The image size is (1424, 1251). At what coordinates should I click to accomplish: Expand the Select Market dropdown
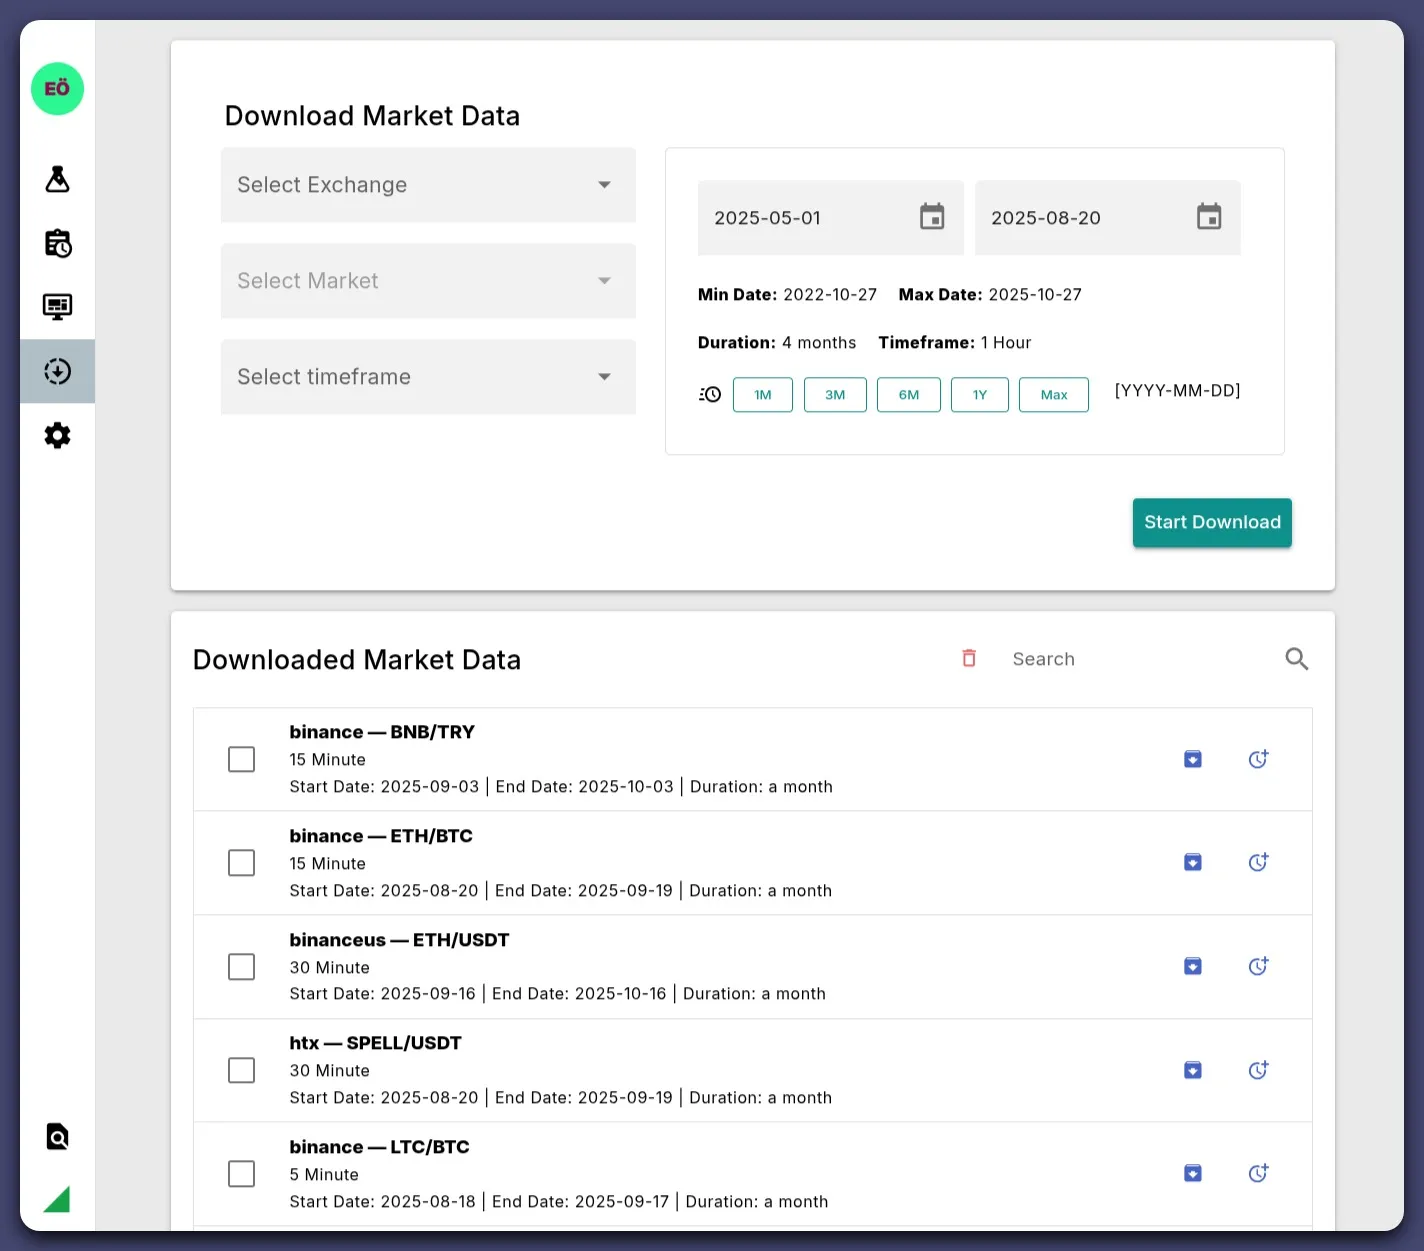tap(427, 281)
